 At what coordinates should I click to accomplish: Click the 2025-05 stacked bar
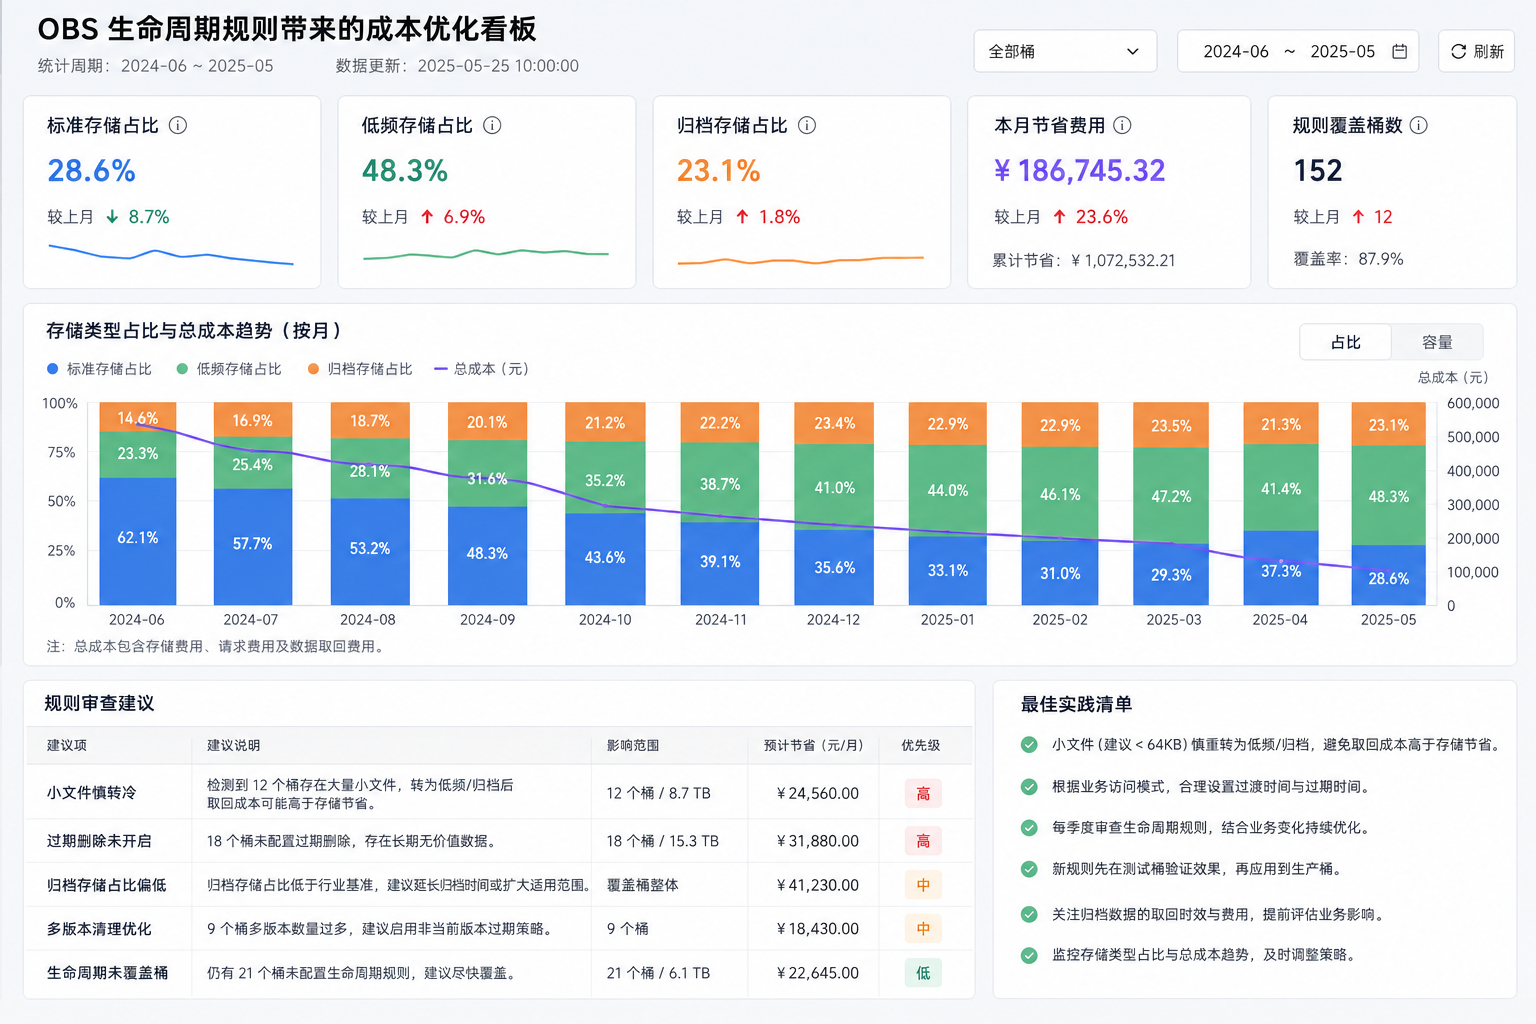tap(1388, 504)
